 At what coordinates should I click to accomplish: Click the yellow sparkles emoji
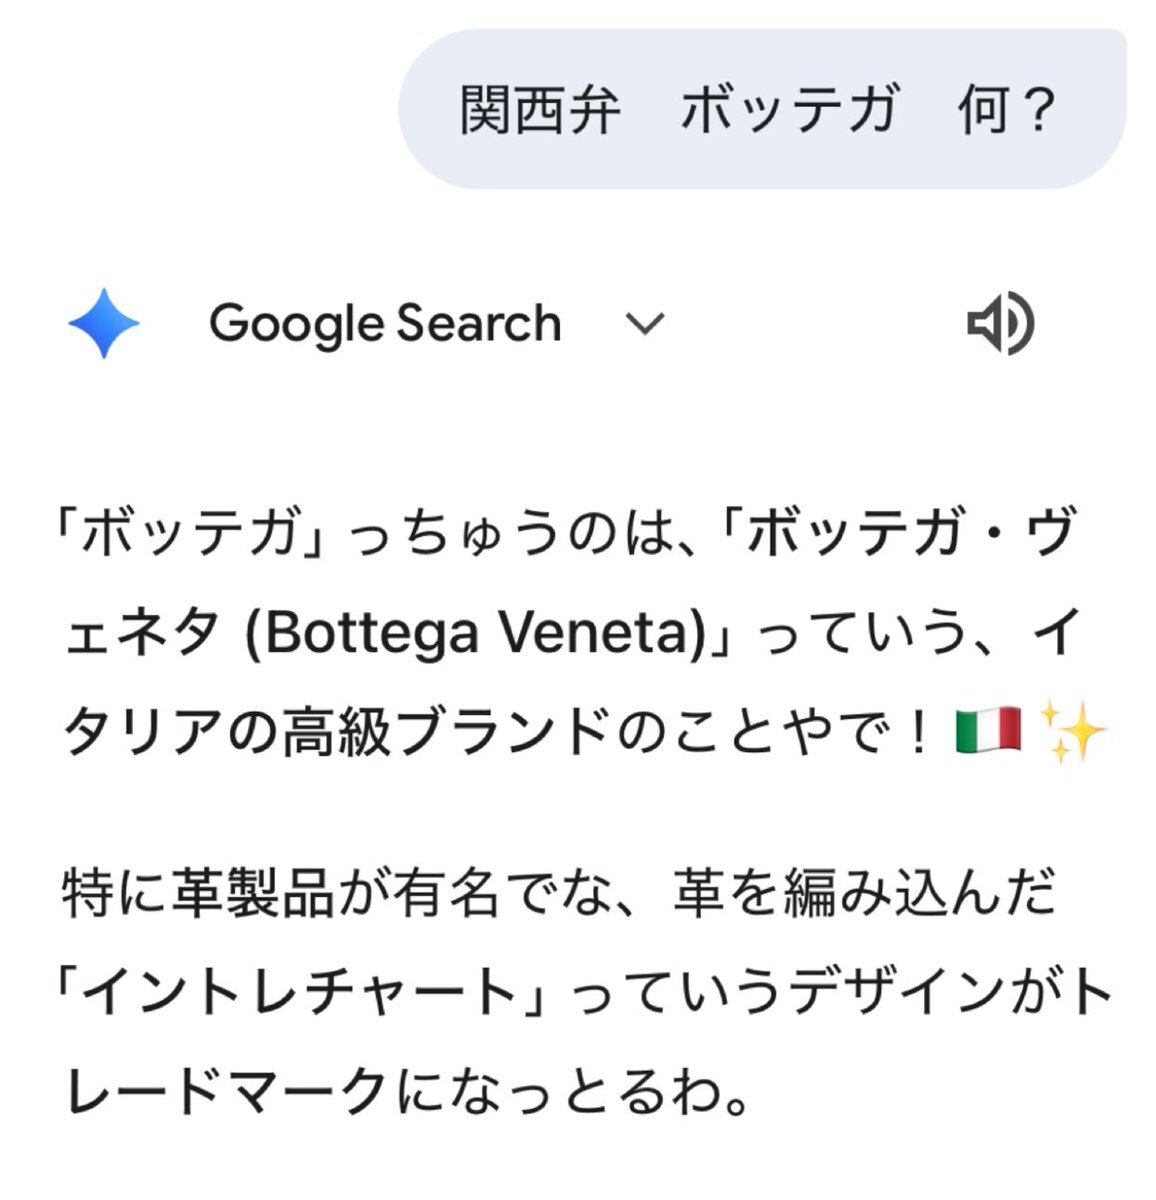click(x=1073, y=733)
